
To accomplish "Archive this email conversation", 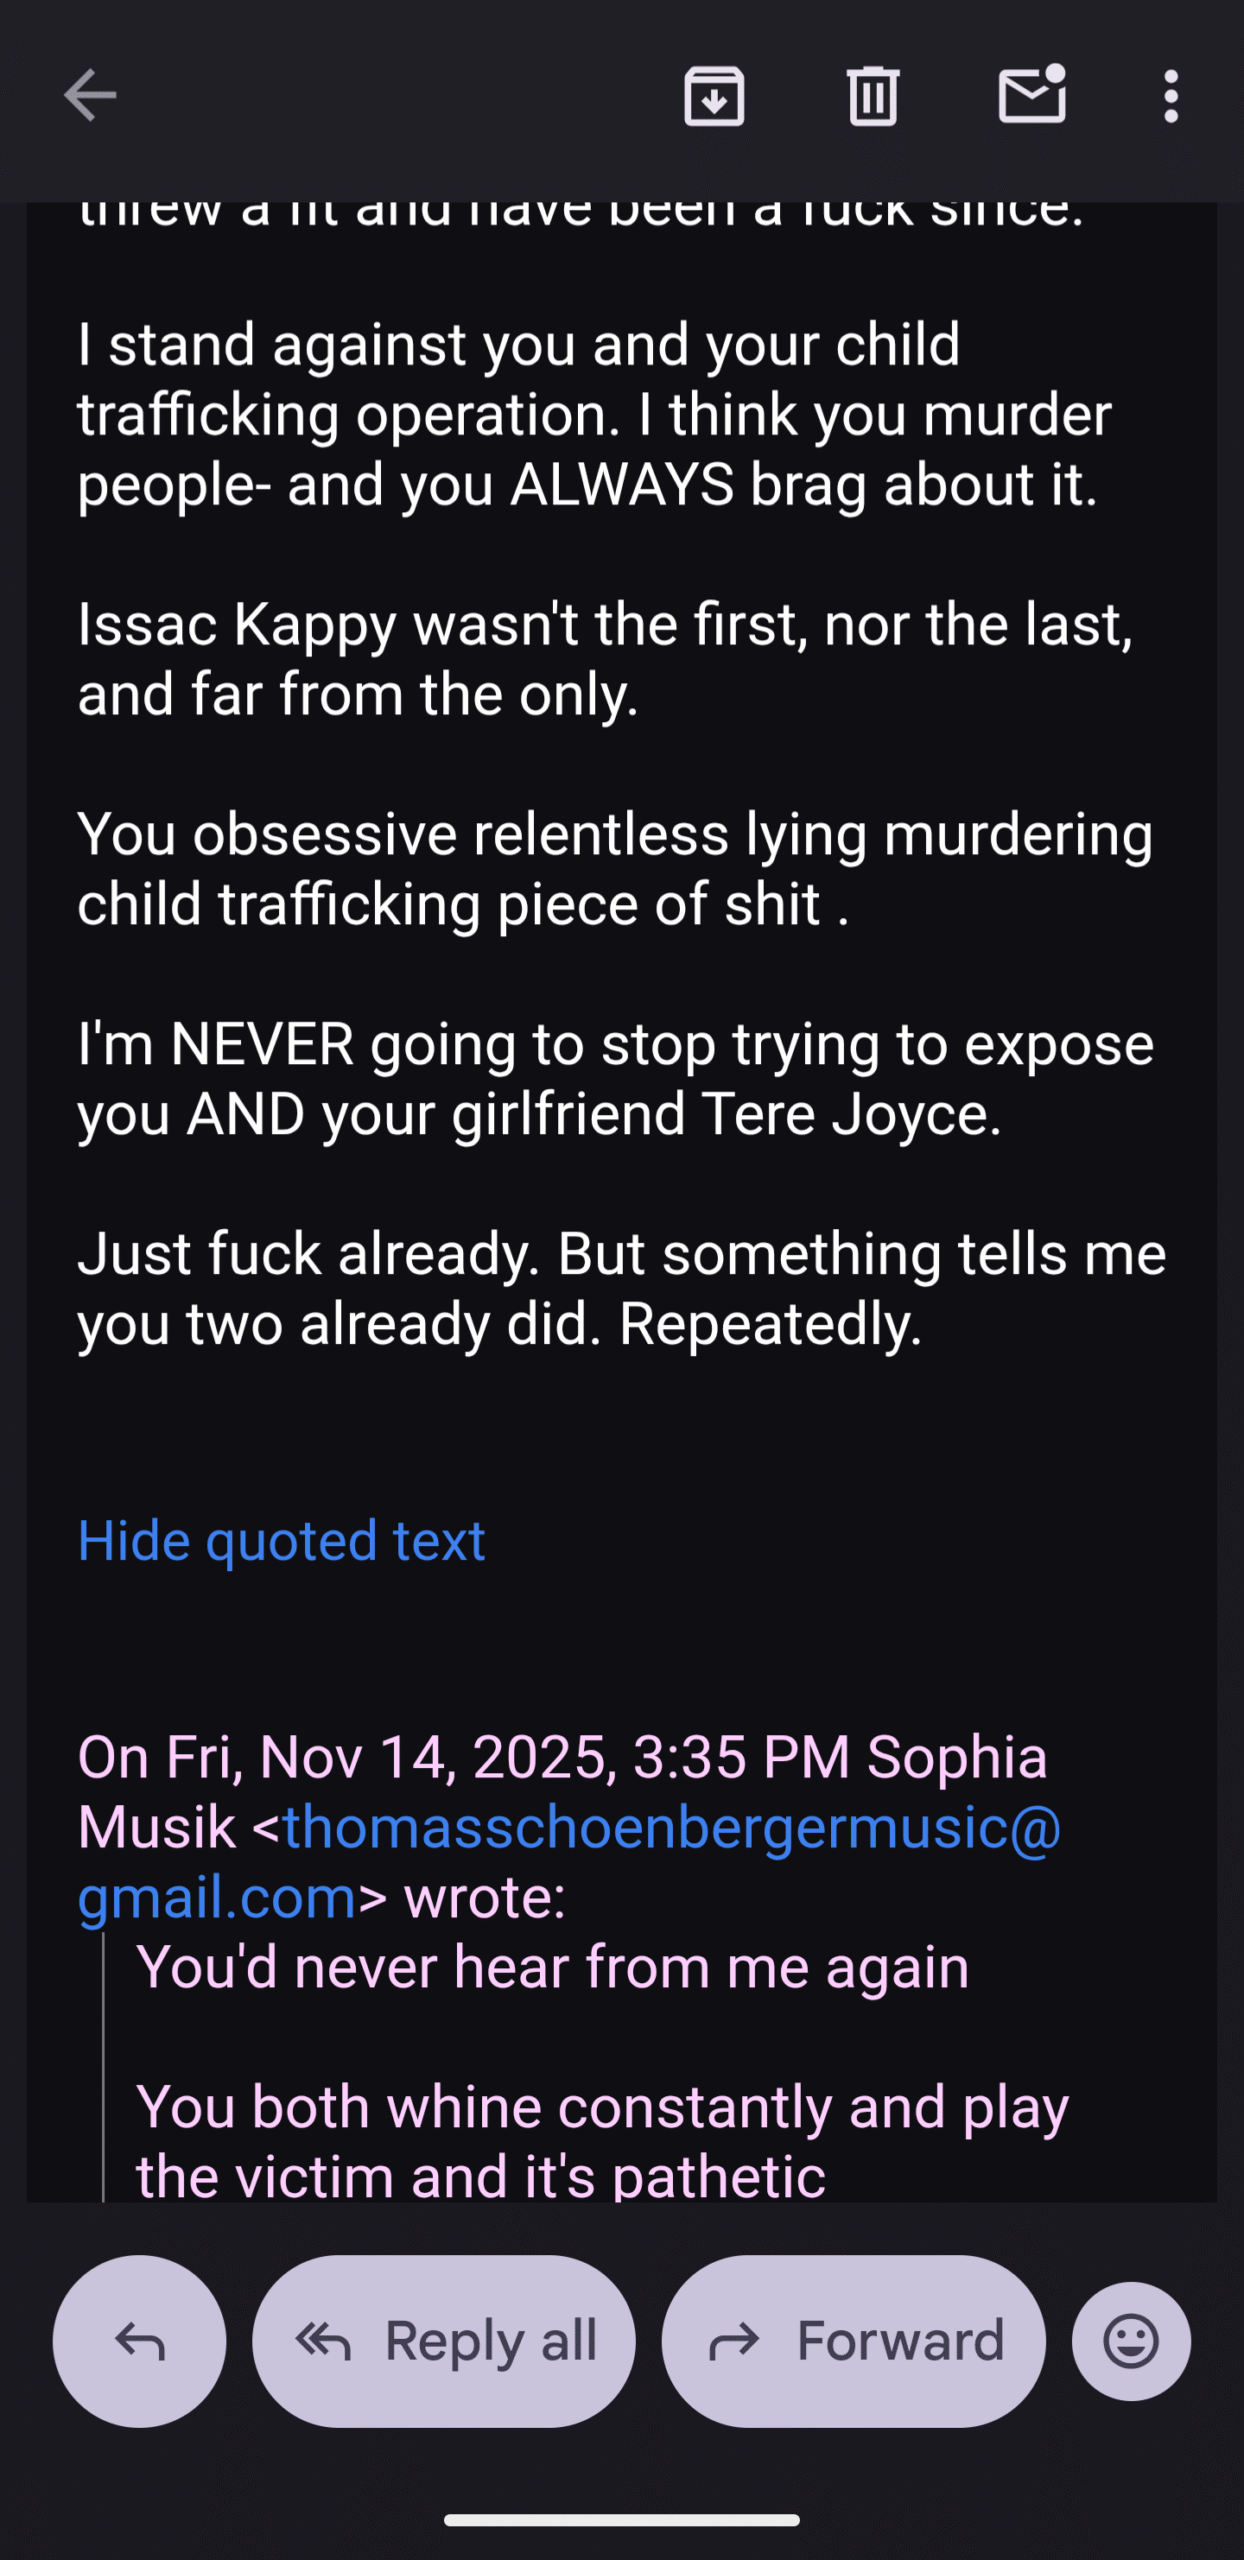I will pos(714,96).
